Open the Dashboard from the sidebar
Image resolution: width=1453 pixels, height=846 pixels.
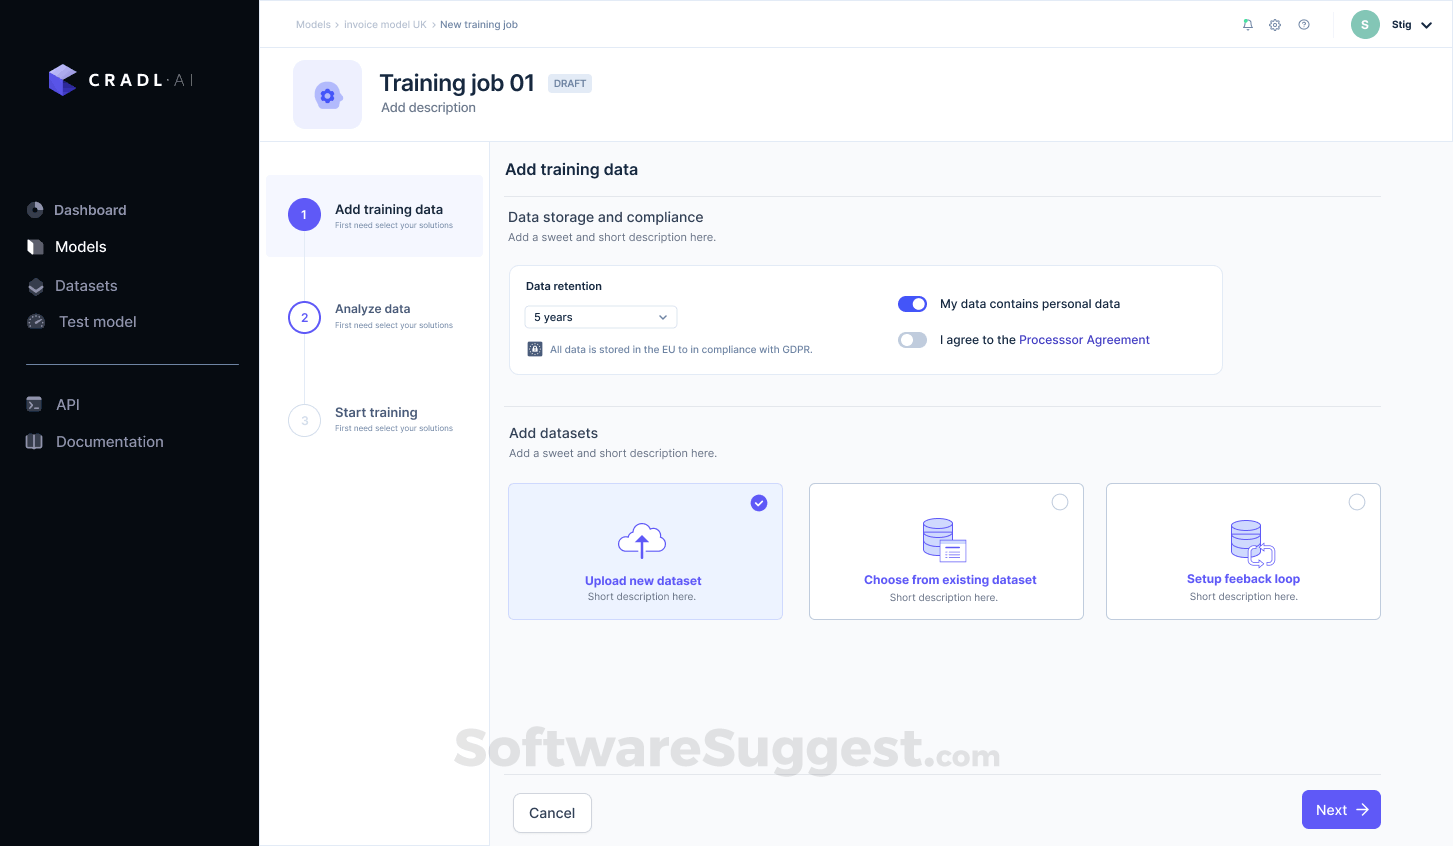(89, 210)
